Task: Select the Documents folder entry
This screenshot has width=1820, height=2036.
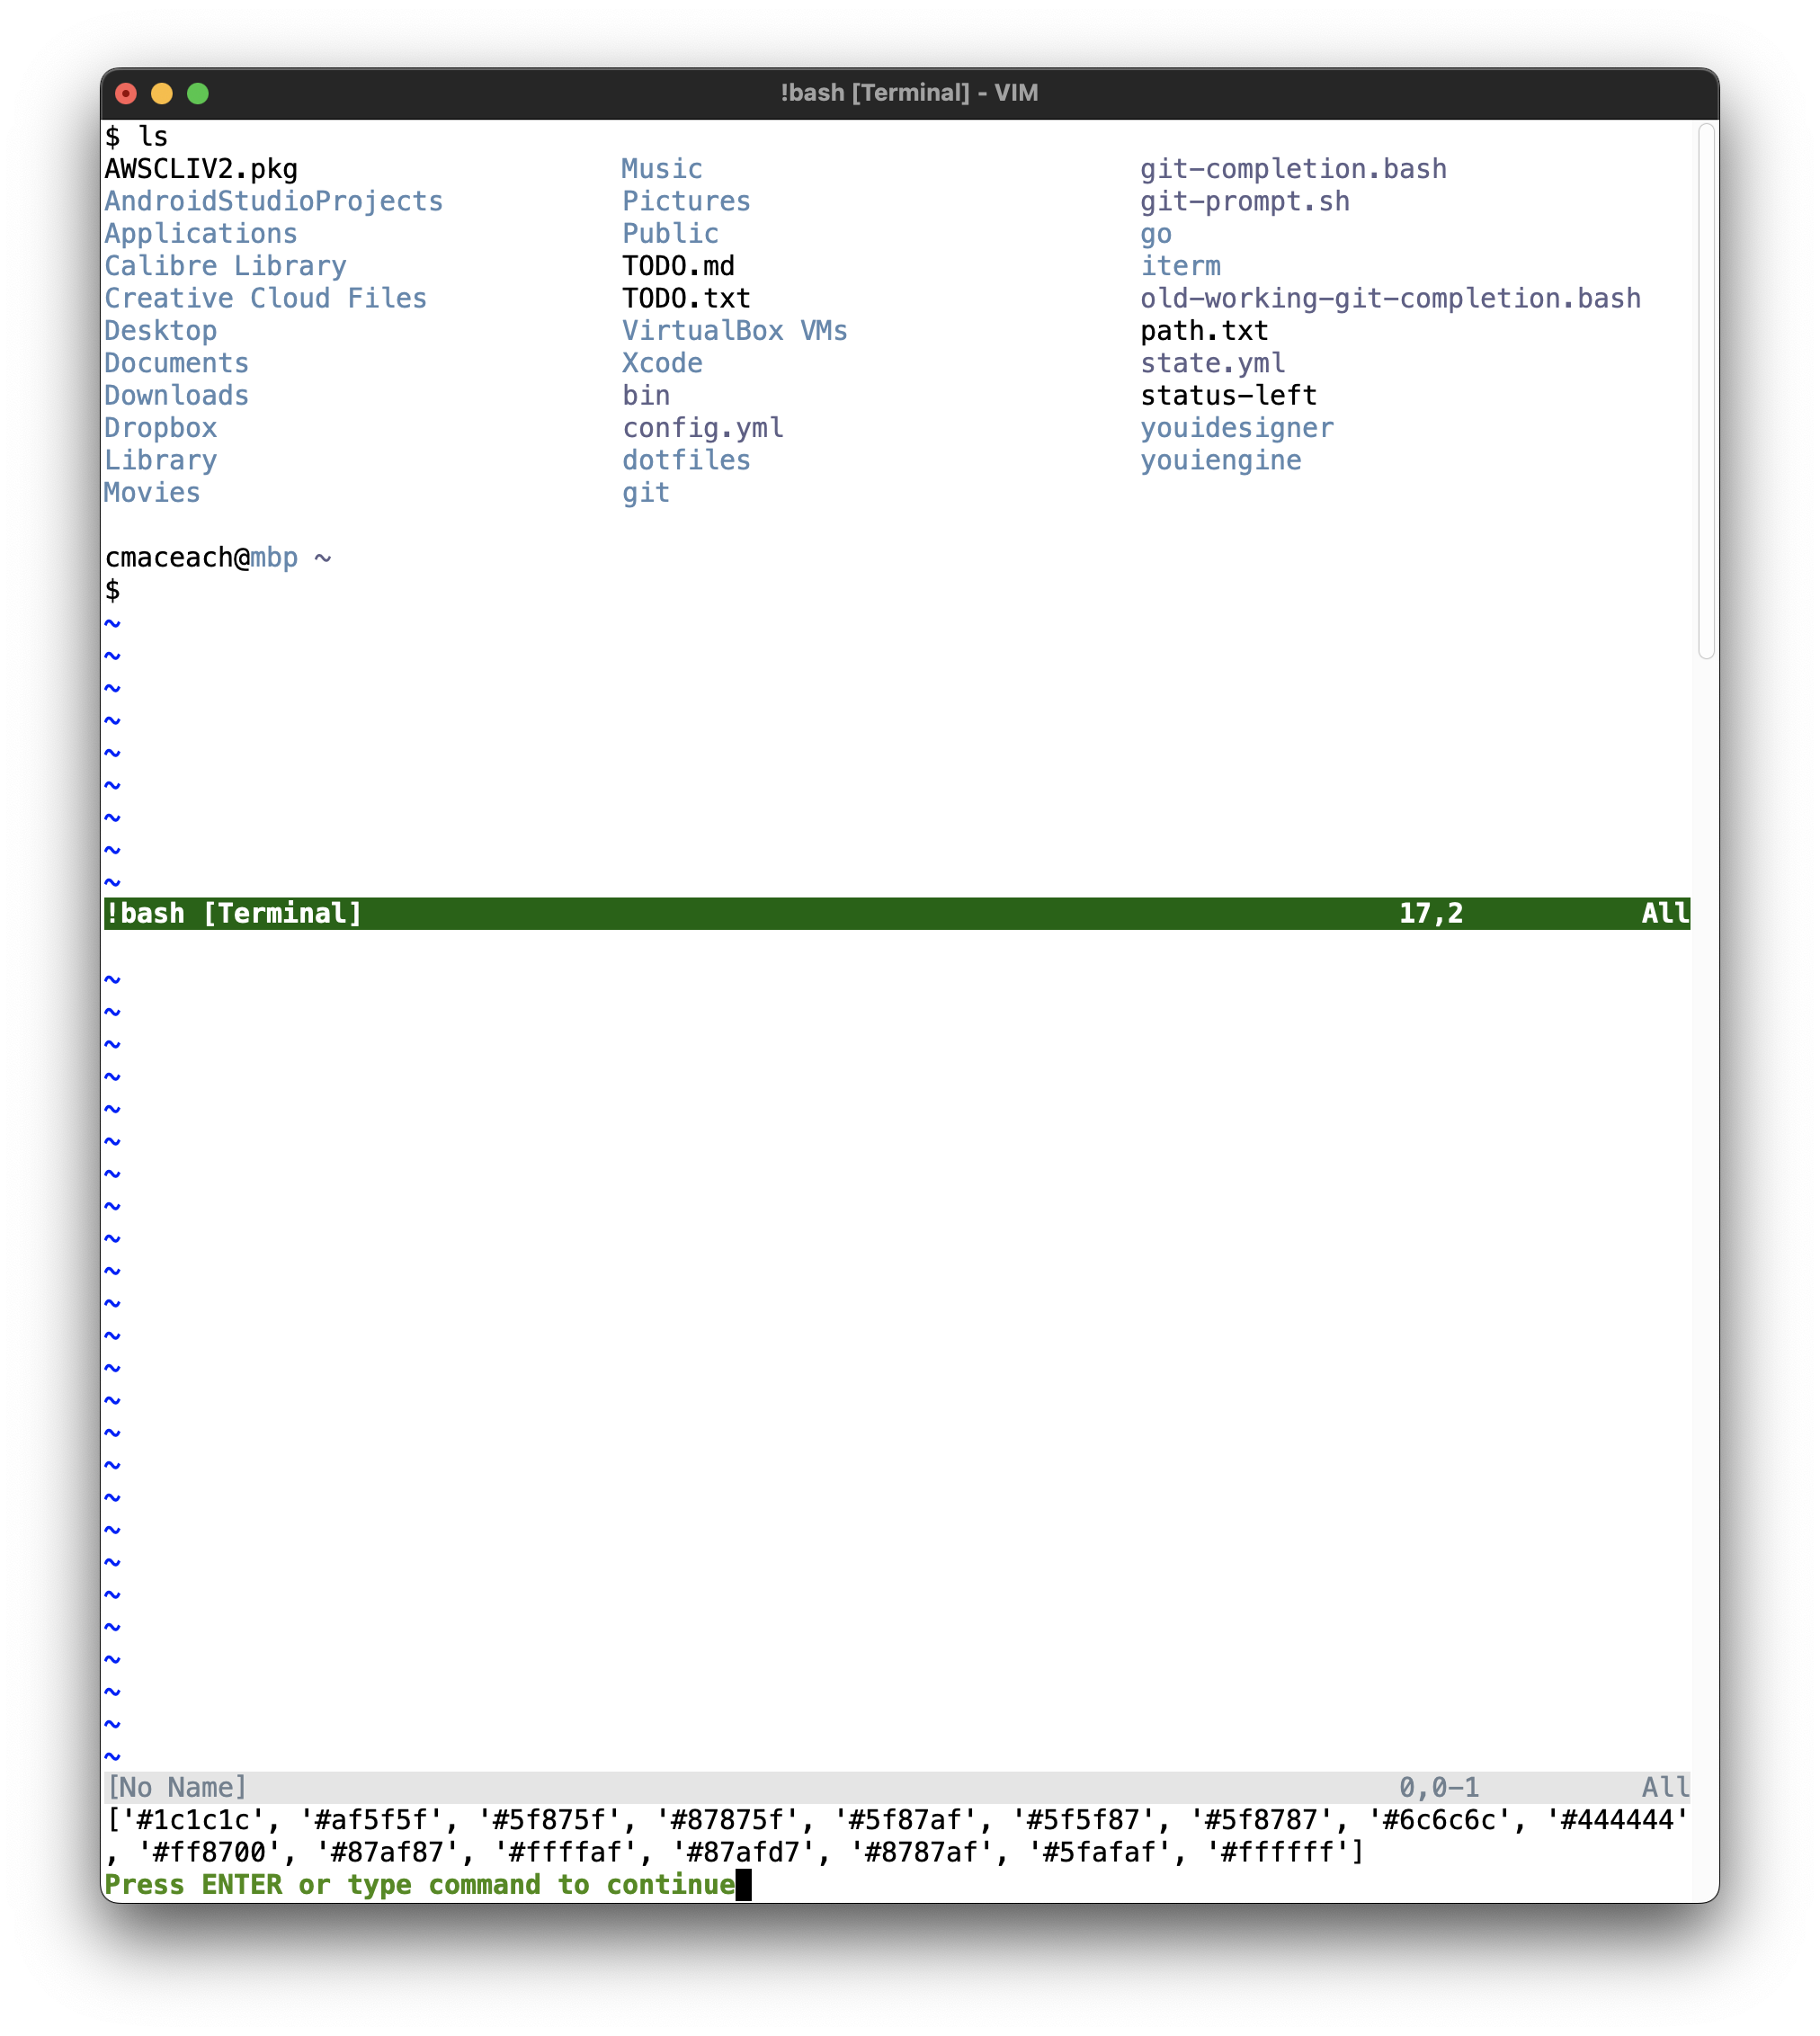Action: coord(176,363)
